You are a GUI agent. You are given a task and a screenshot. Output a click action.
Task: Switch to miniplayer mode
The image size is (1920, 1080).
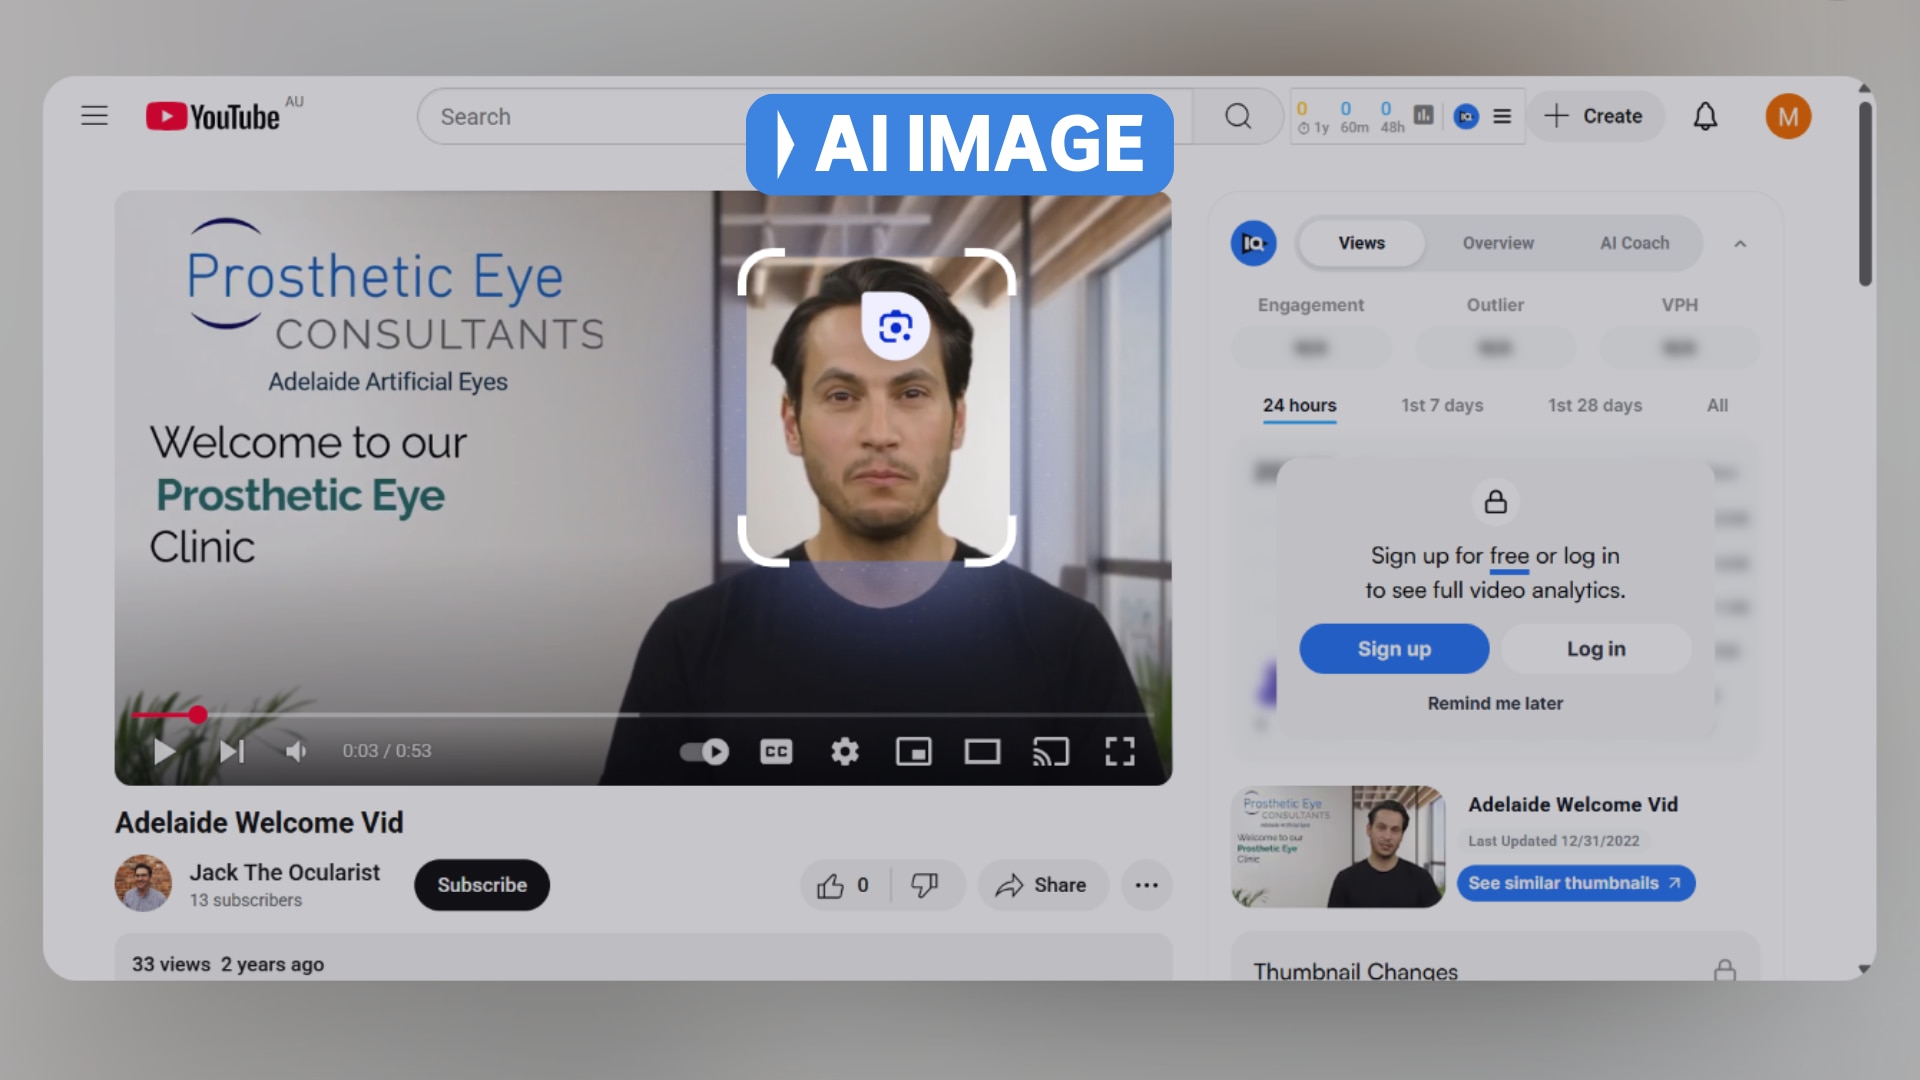(913, 751)
